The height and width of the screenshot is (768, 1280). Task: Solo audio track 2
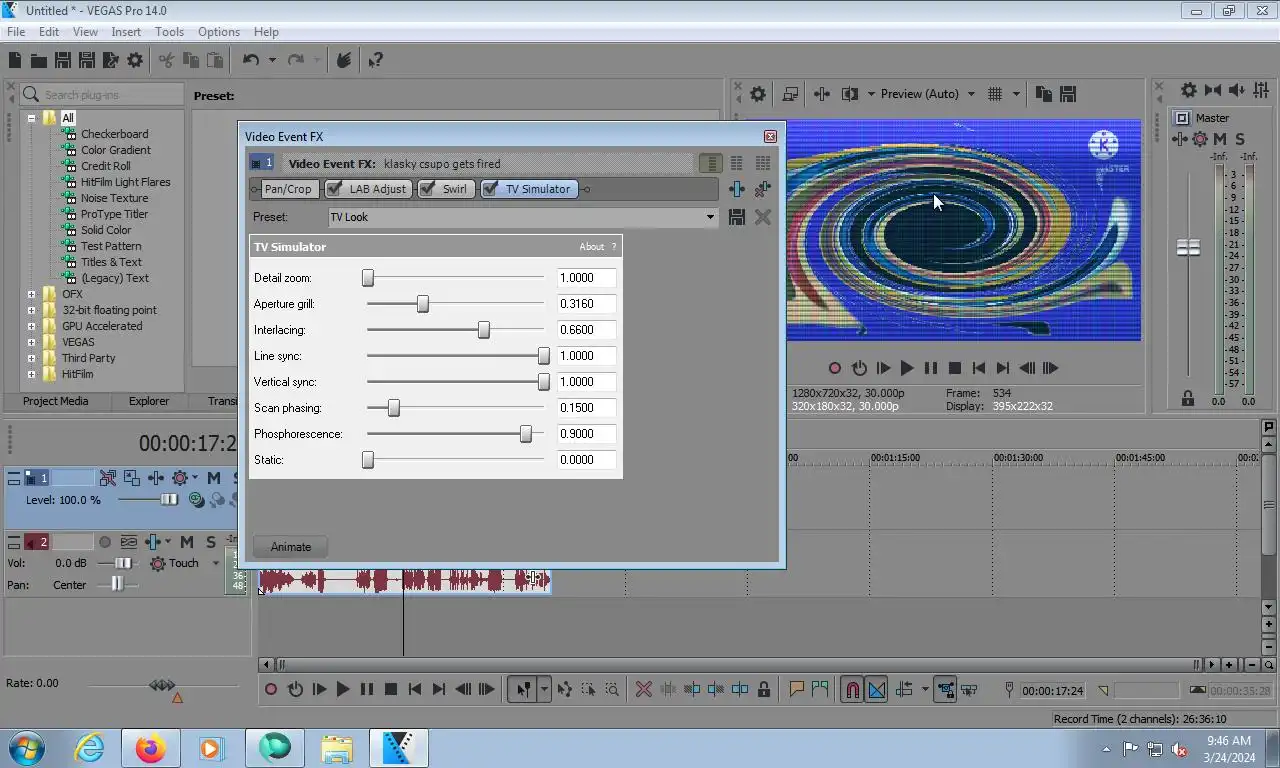[x=211, y=542]
